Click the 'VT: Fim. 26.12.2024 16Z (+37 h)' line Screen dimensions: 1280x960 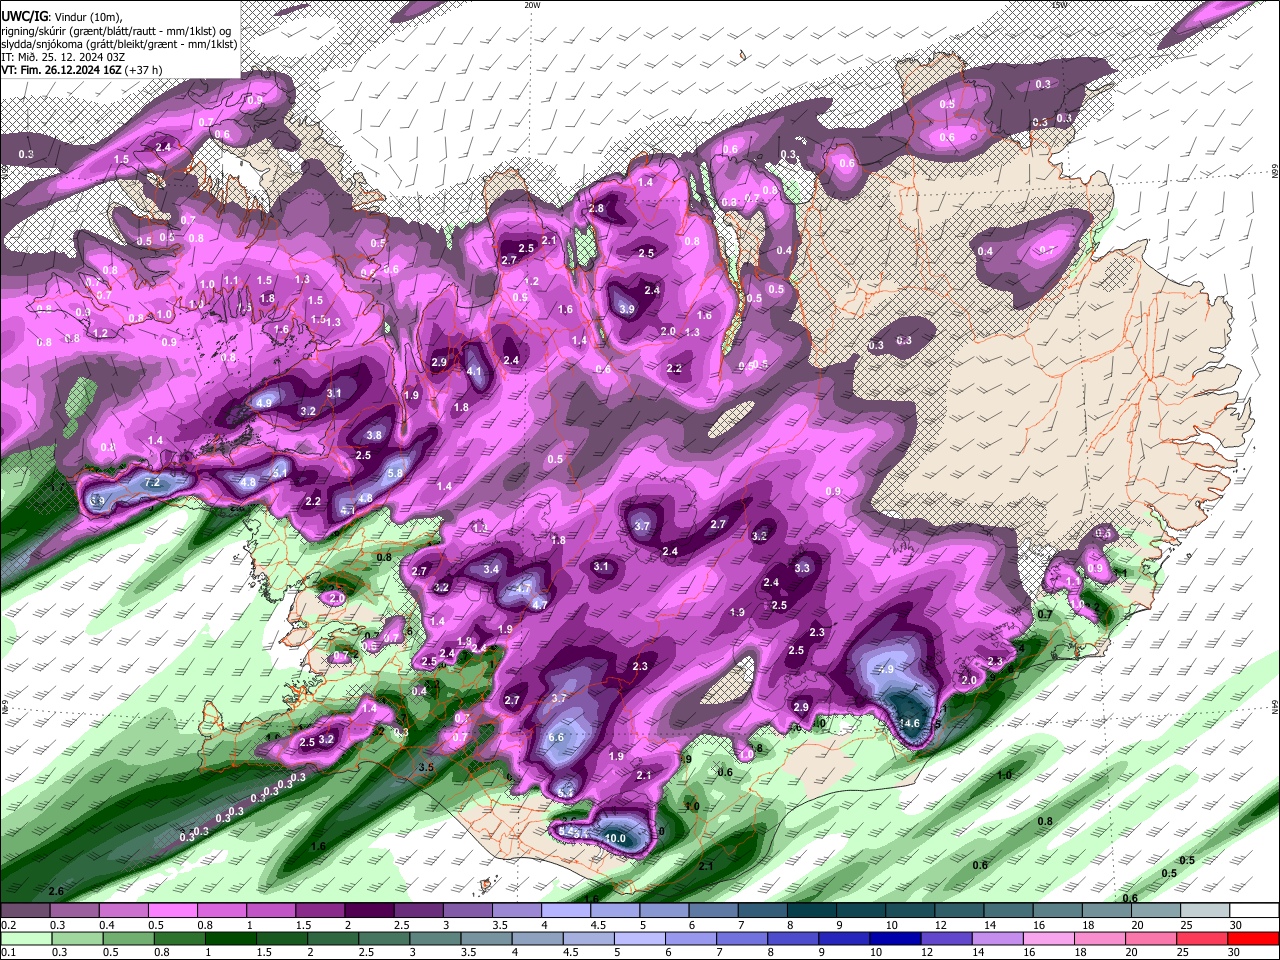coord(82,70)
